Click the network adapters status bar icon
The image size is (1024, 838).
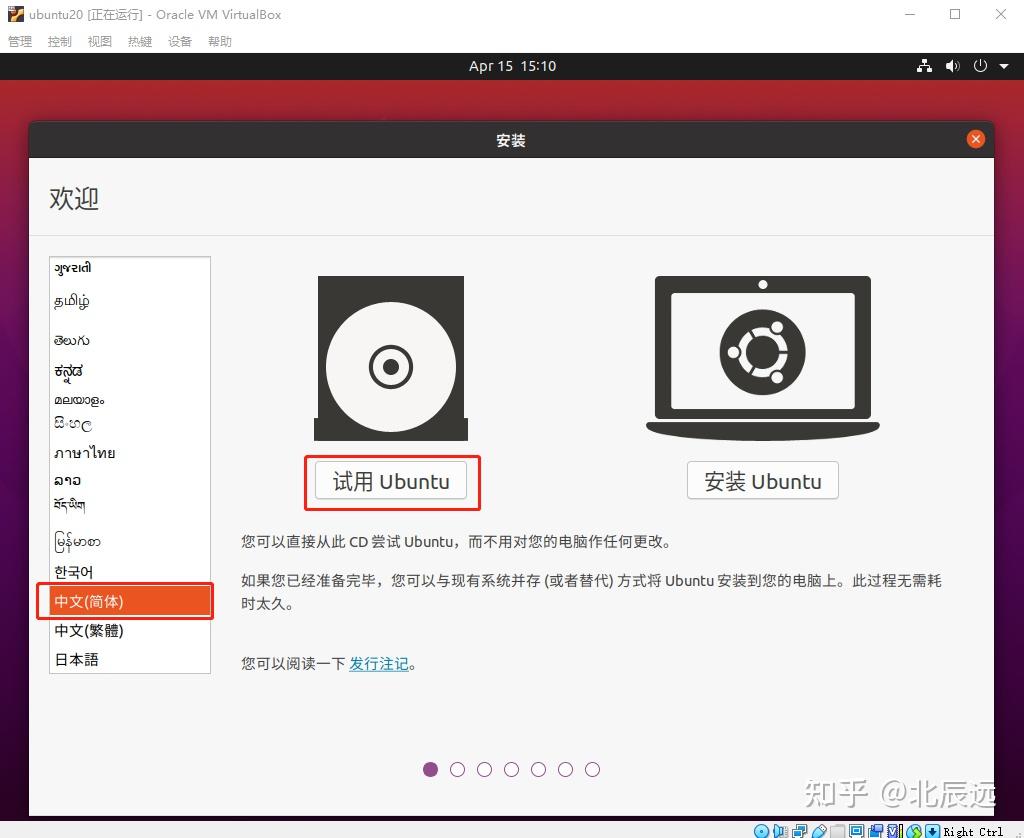click(x=799, y=831)
